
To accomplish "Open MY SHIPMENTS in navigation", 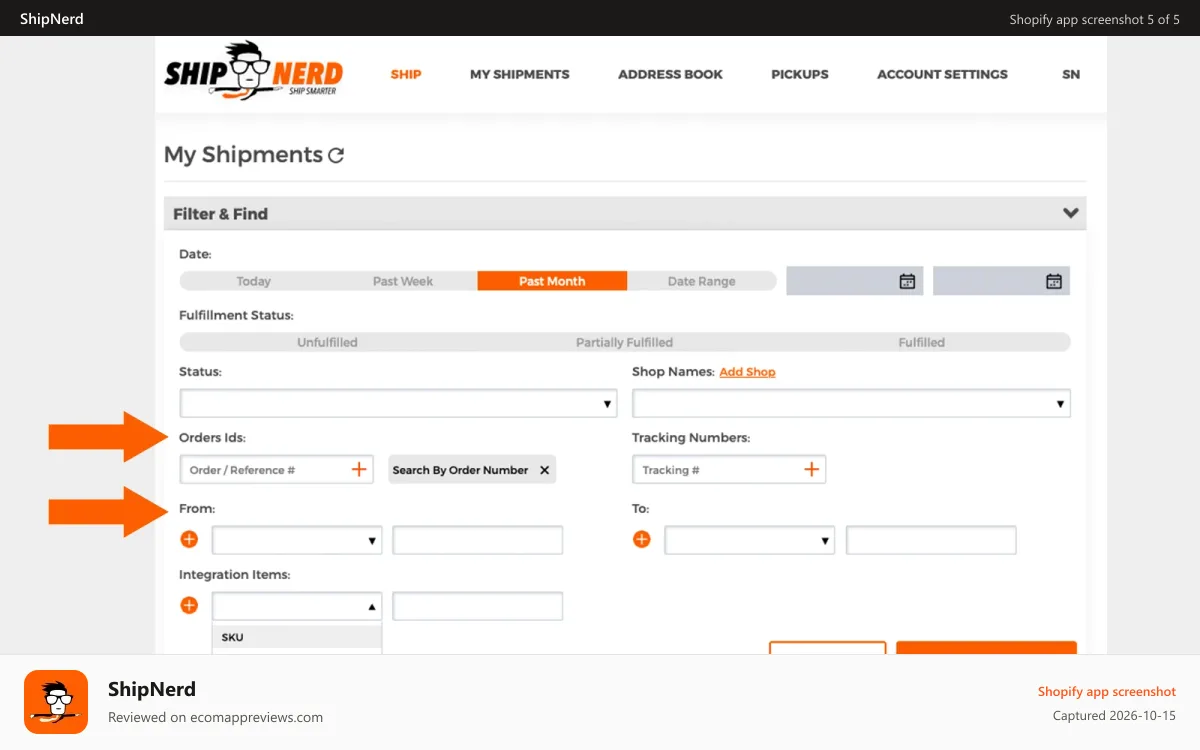I will pos(520,74).
